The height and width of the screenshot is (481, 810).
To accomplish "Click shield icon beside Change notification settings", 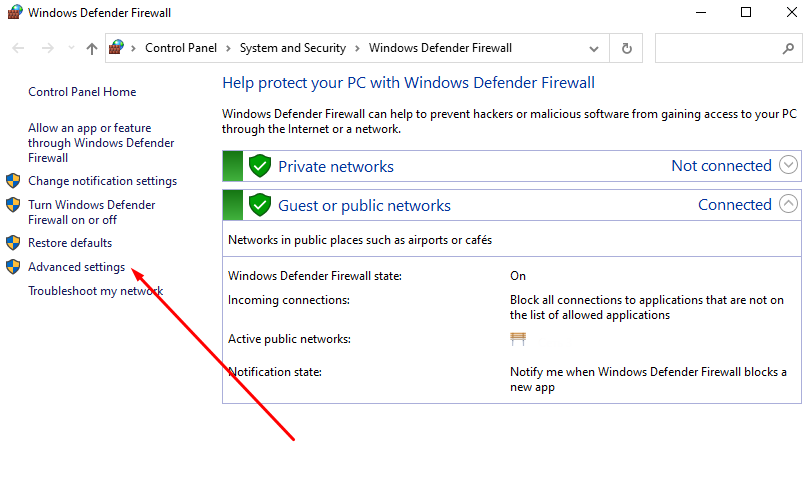I will (13, 181).
